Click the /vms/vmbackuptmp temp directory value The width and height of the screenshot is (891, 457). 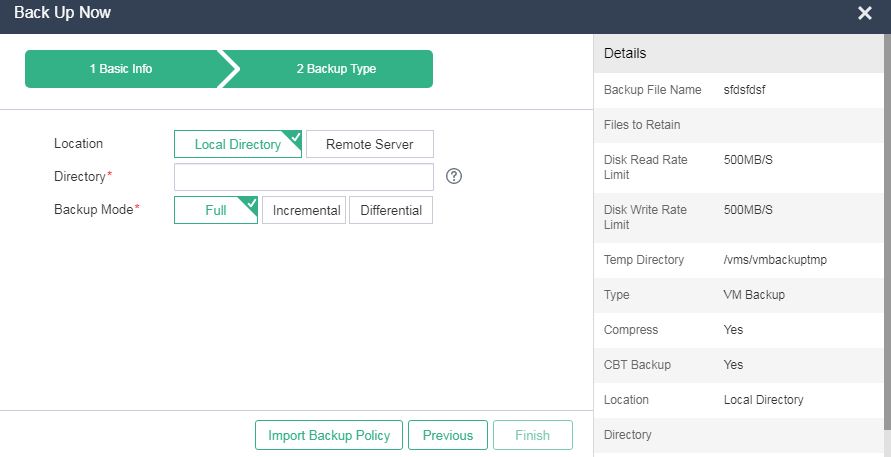coord(775,260)
